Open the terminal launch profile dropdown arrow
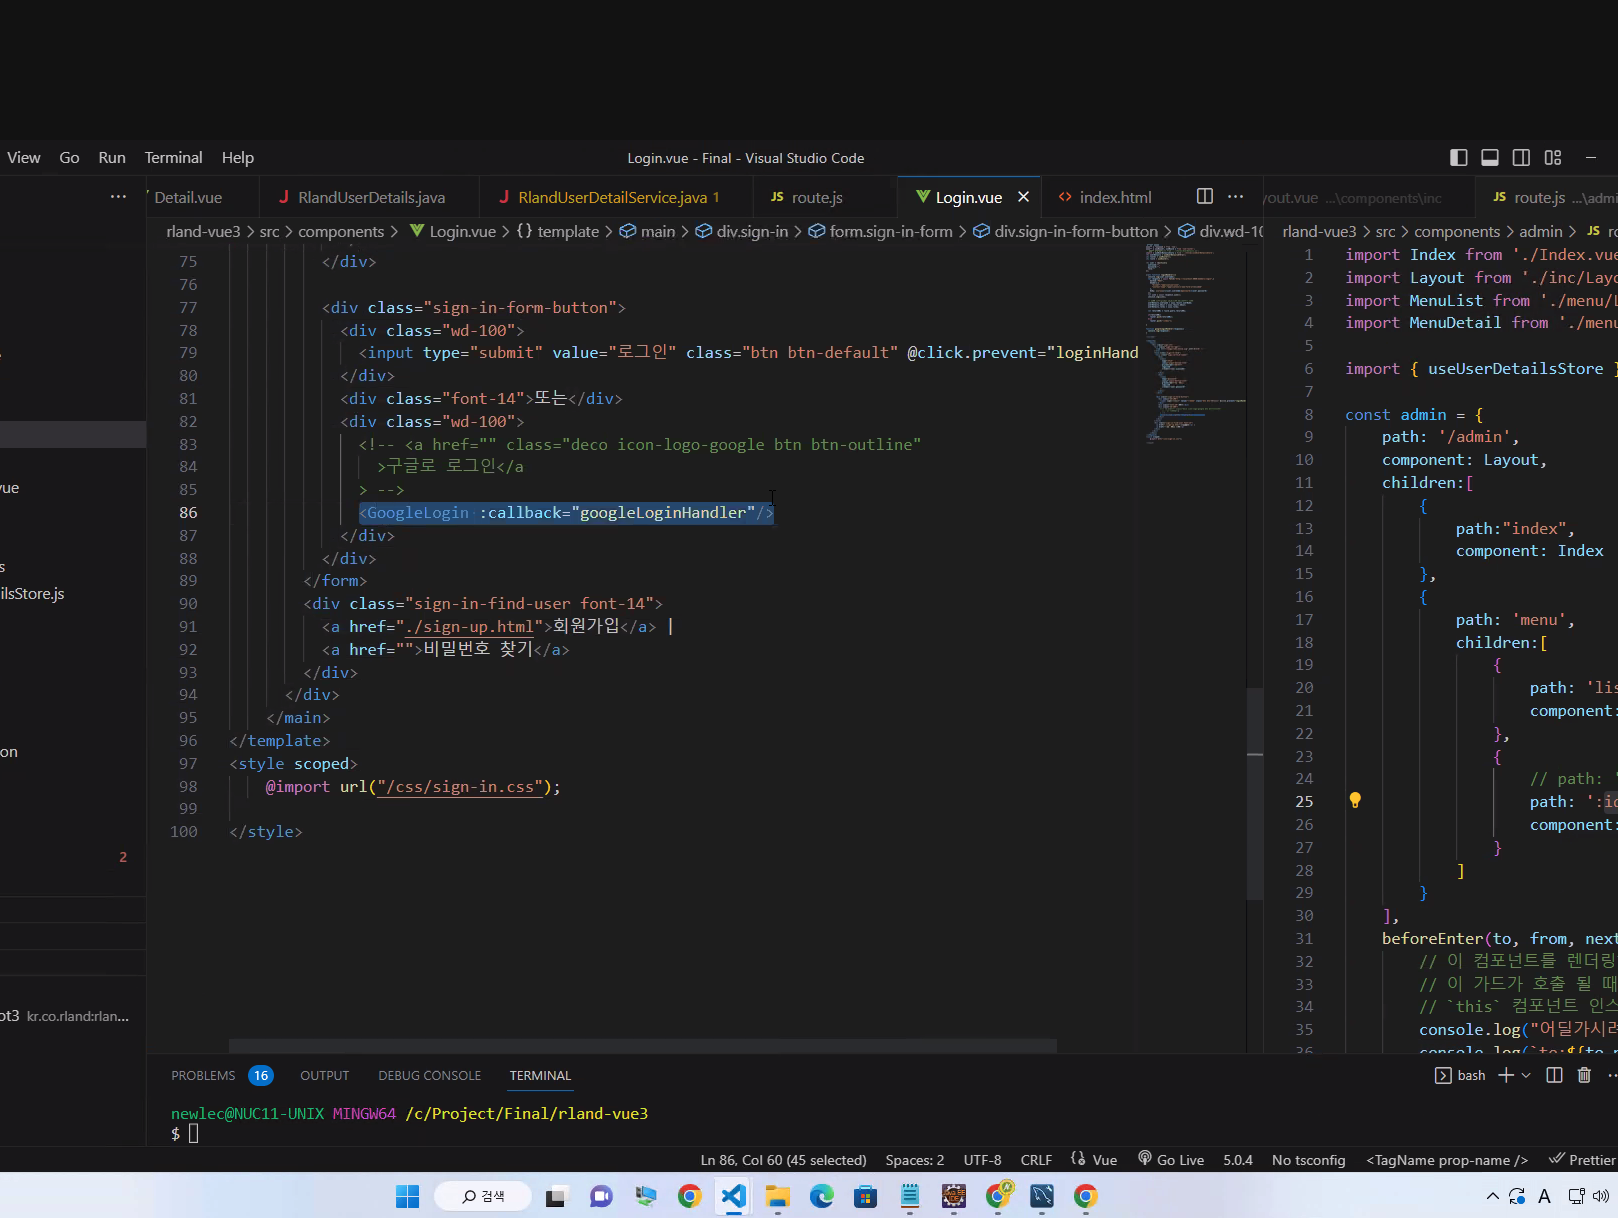 pos(1526,1075)
